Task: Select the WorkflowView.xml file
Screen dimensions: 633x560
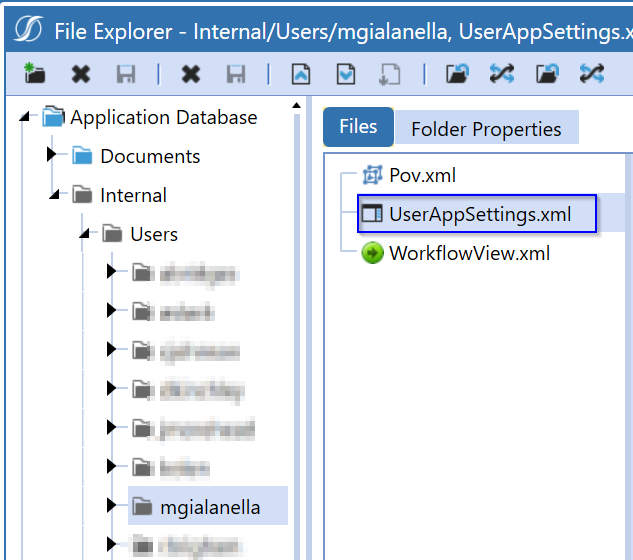Action: coord(455,253)
